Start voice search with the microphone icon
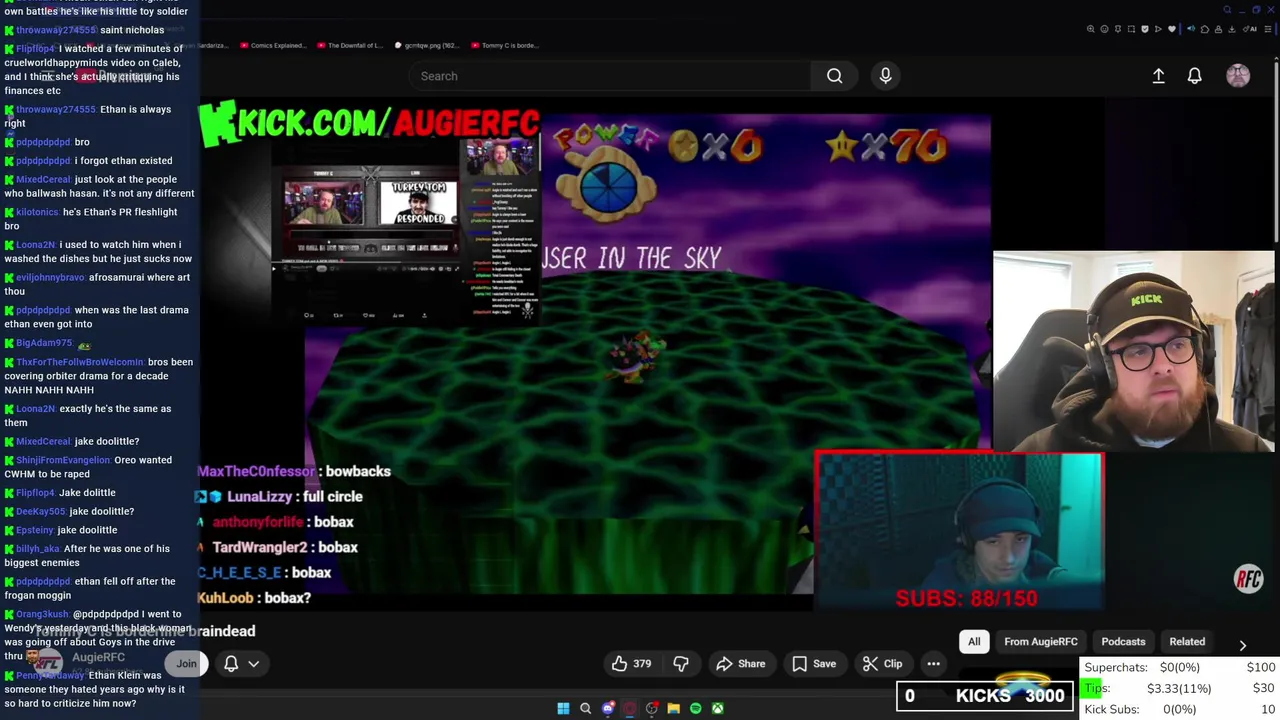 tap(885, 76)
